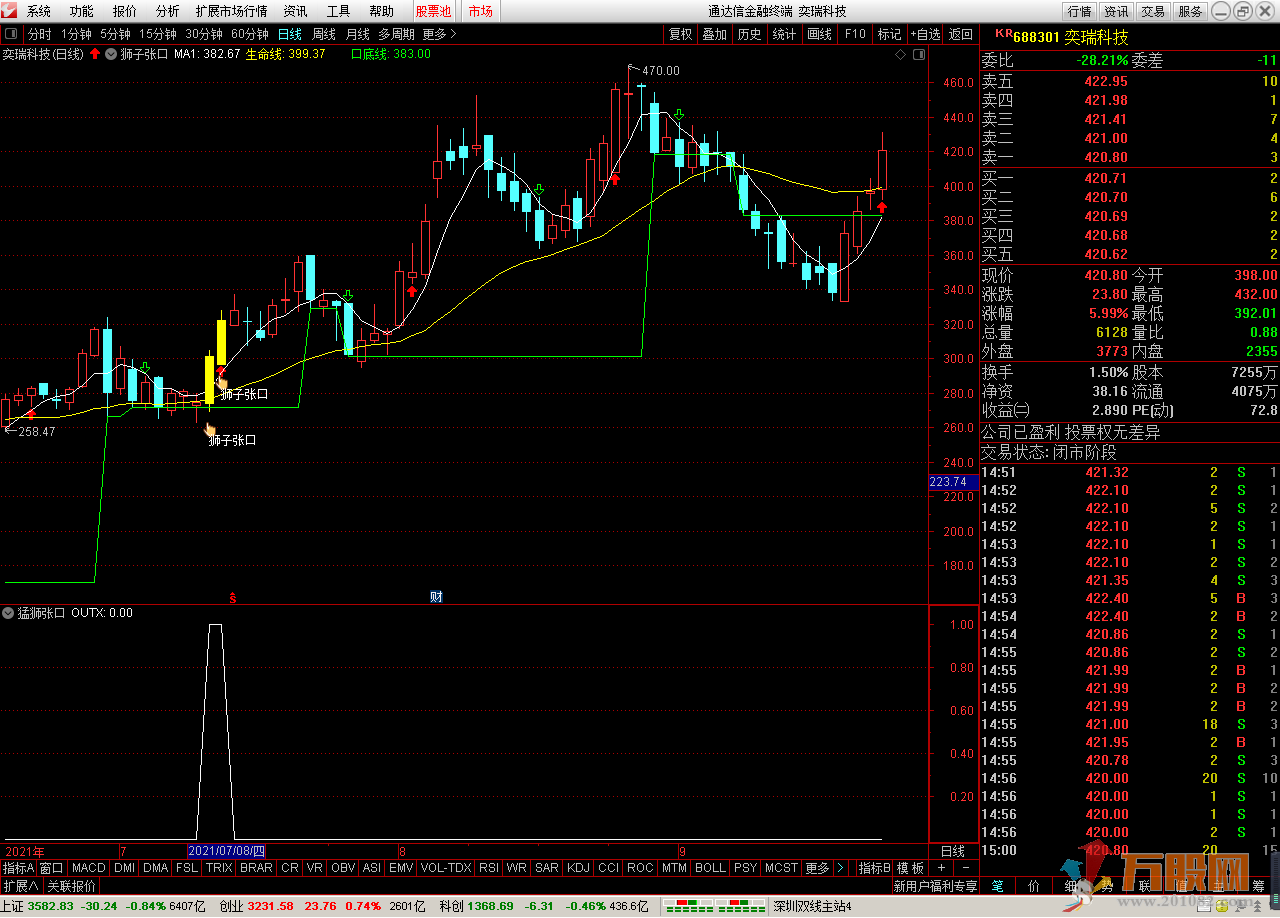Click the 财 finance marker on the chart
Viewport: 1280px width, 918px height.
click(x=436, y=597)
